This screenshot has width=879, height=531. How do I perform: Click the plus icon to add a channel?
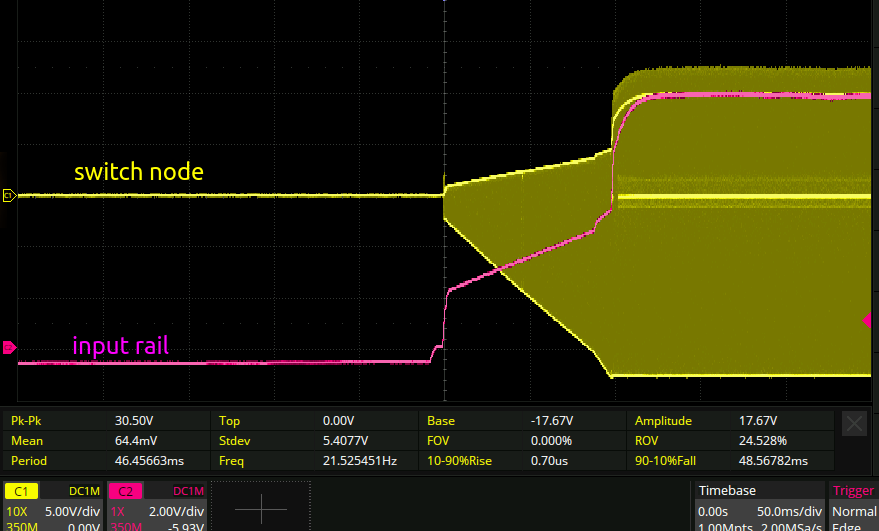pos(261,508)
